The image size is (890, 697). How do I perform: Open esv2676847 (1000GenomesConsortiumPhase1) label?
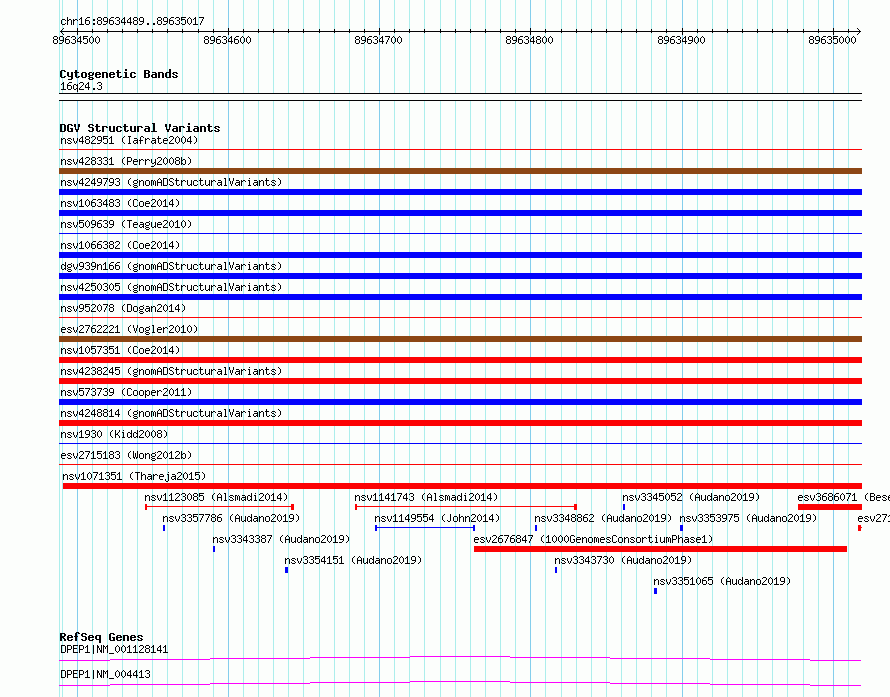[x=593, y=539]
